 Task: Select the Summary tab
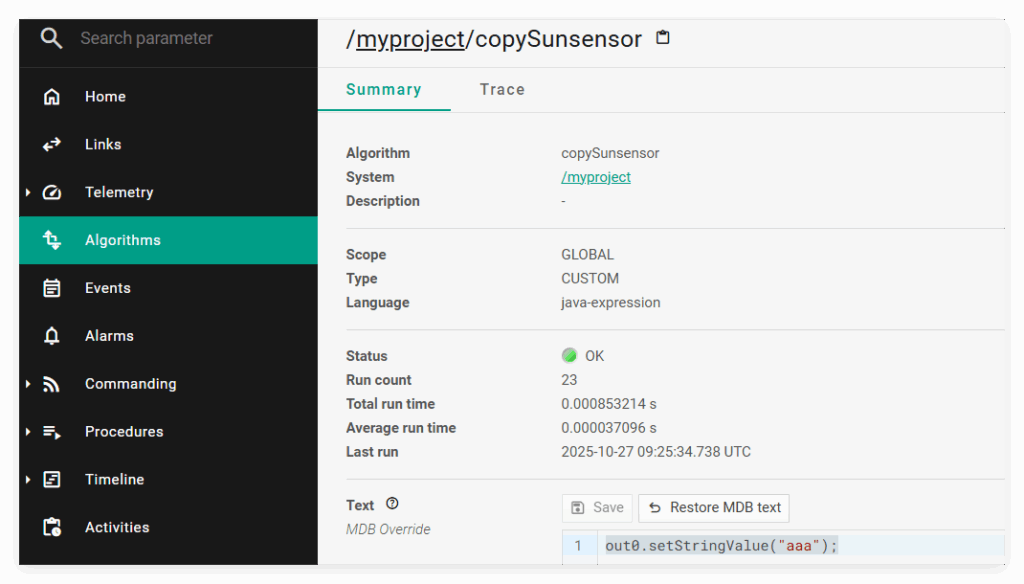click(x=383, y=90)
